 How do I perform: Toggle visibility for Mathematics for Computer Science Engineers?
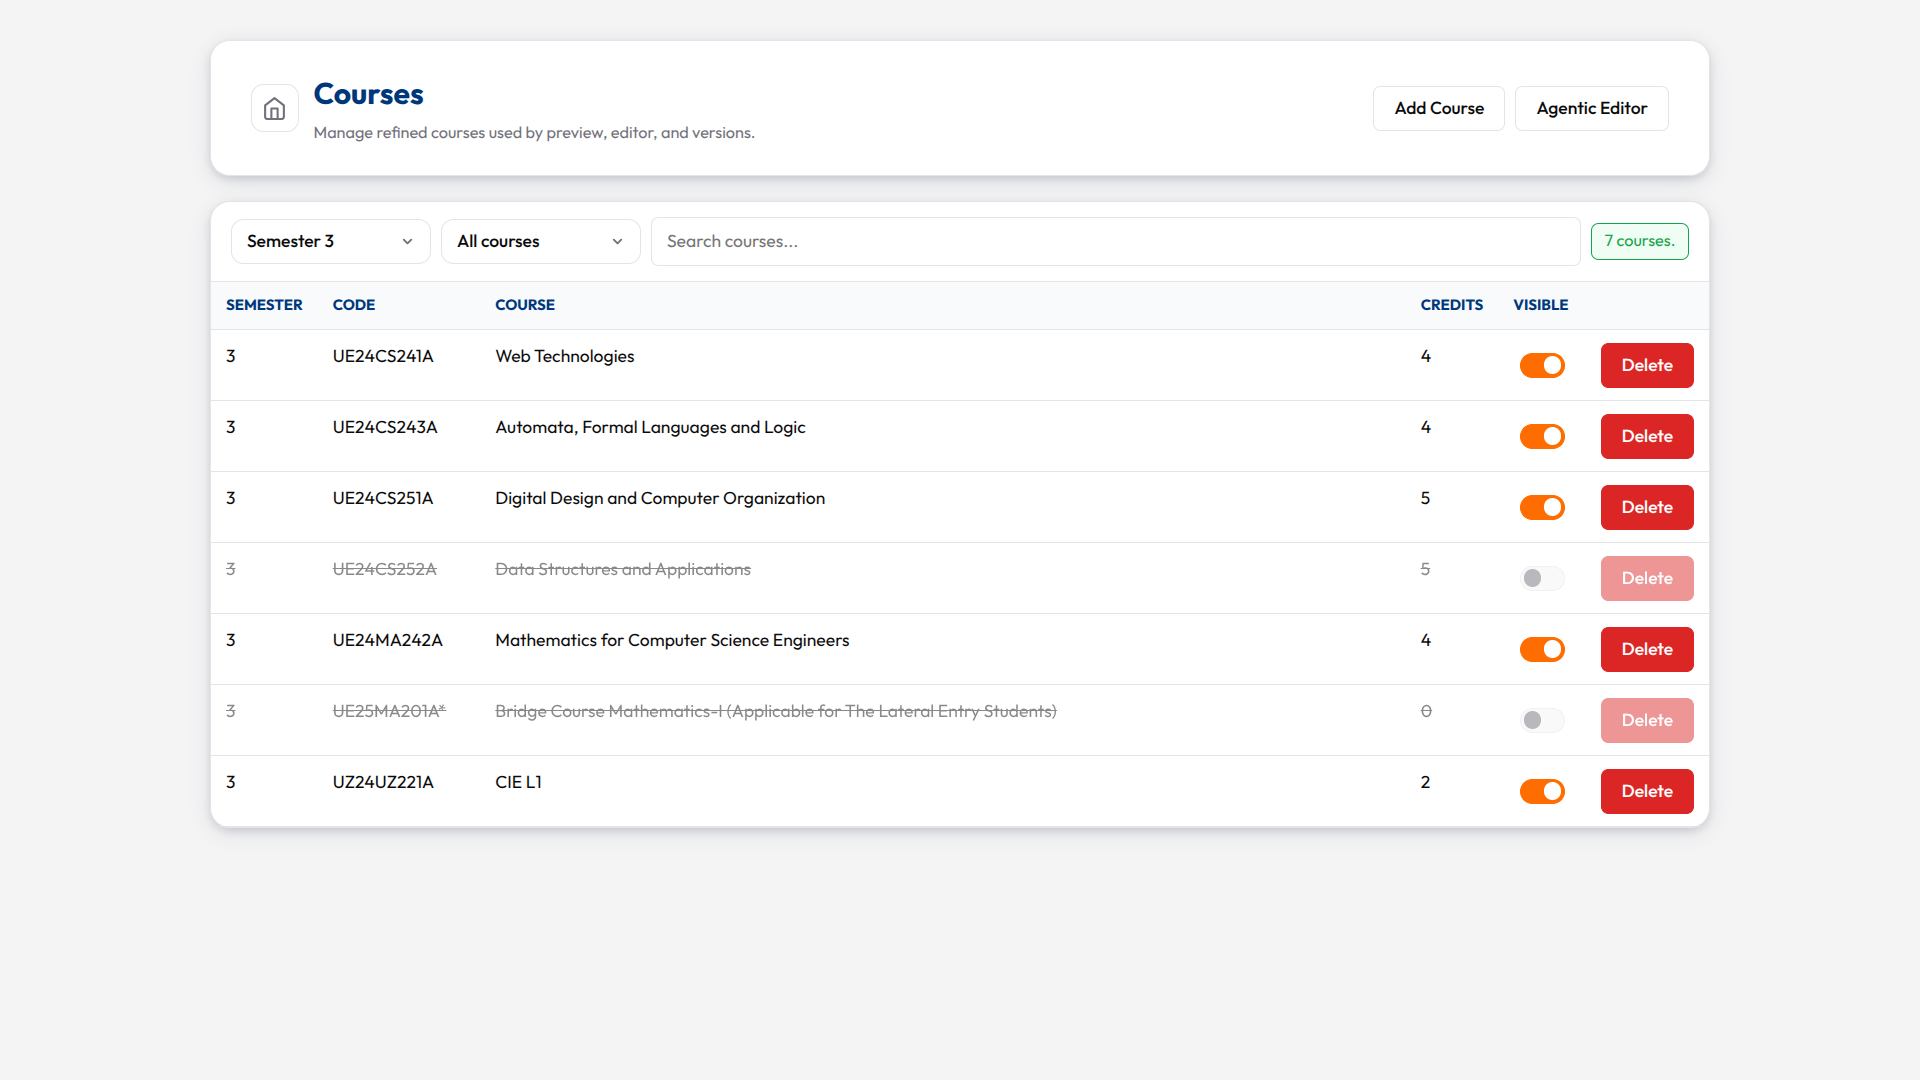(1542, 649)
